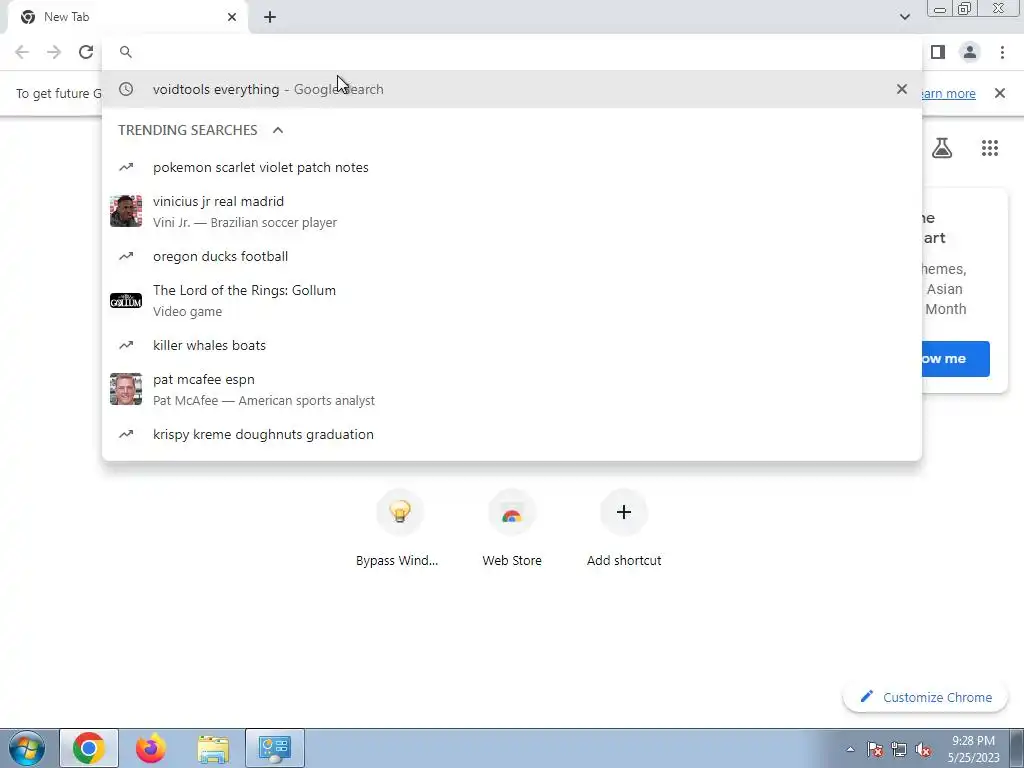Click Add shortcut plus tile
Screen dimensions: 1024x768
point(624,529)
